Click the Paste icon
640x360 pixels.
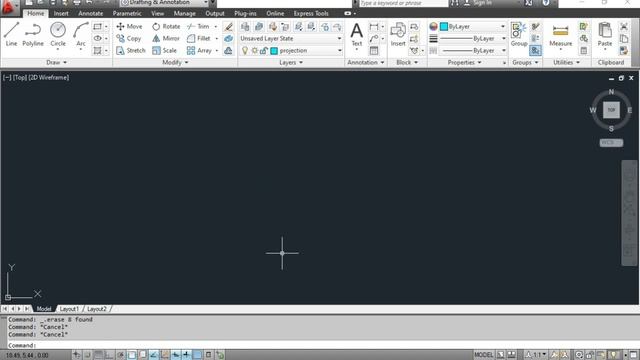604,35
